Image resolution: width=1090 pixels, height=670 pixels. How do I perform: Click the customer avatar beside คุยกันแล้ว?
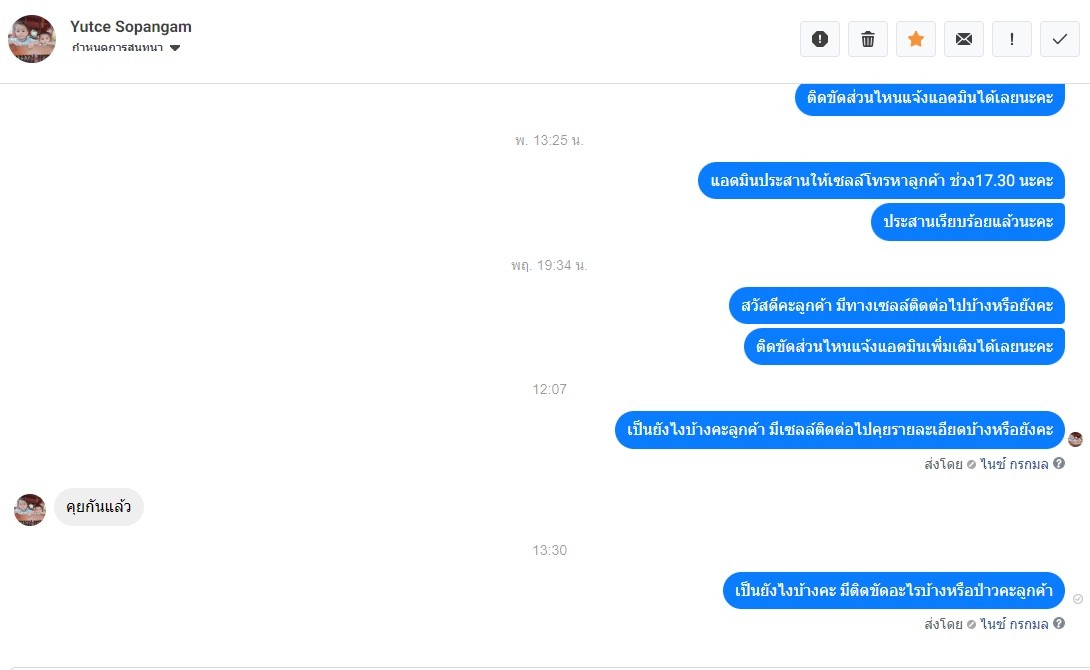coord(30,509)
